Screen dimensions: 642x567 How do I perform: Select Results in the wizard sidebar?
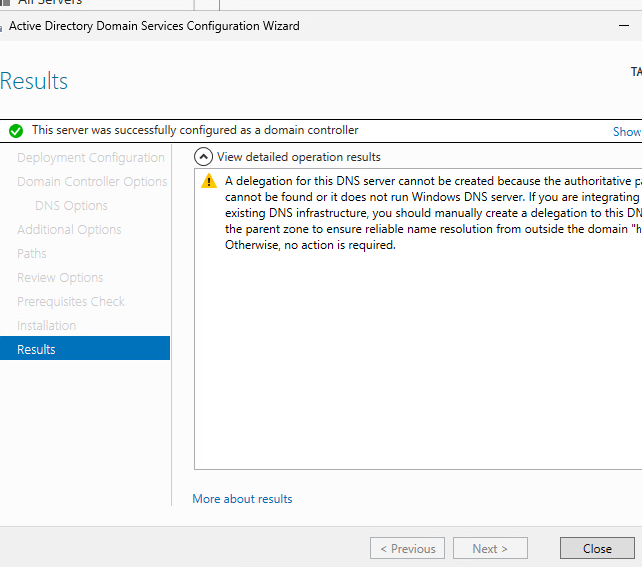(x=85, y=349)
